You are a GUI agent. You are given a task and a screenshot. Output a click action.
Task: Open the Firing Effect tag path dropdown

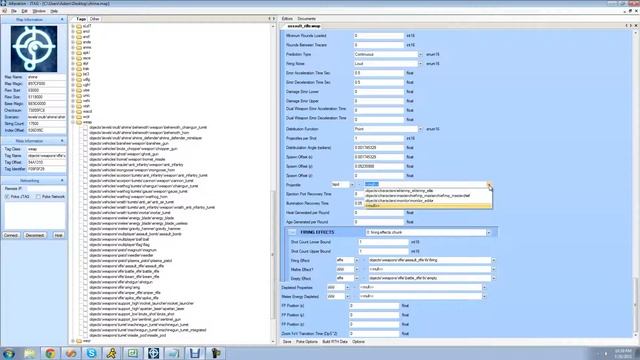tap(493, 260)
